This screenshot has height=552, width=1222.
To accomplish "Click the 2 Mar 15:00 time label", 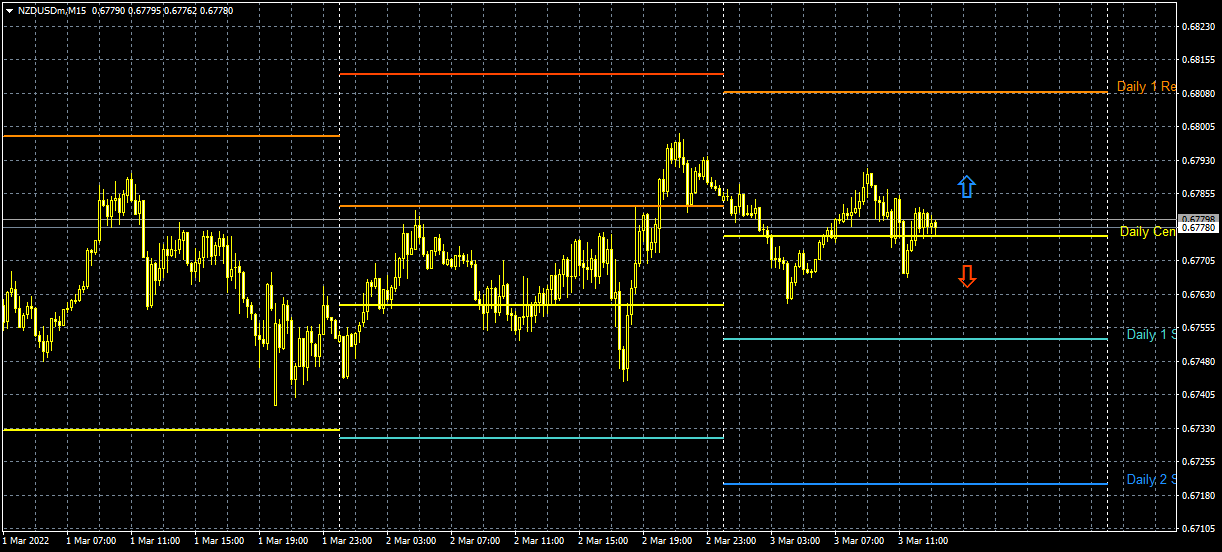I will coord(603,541).
